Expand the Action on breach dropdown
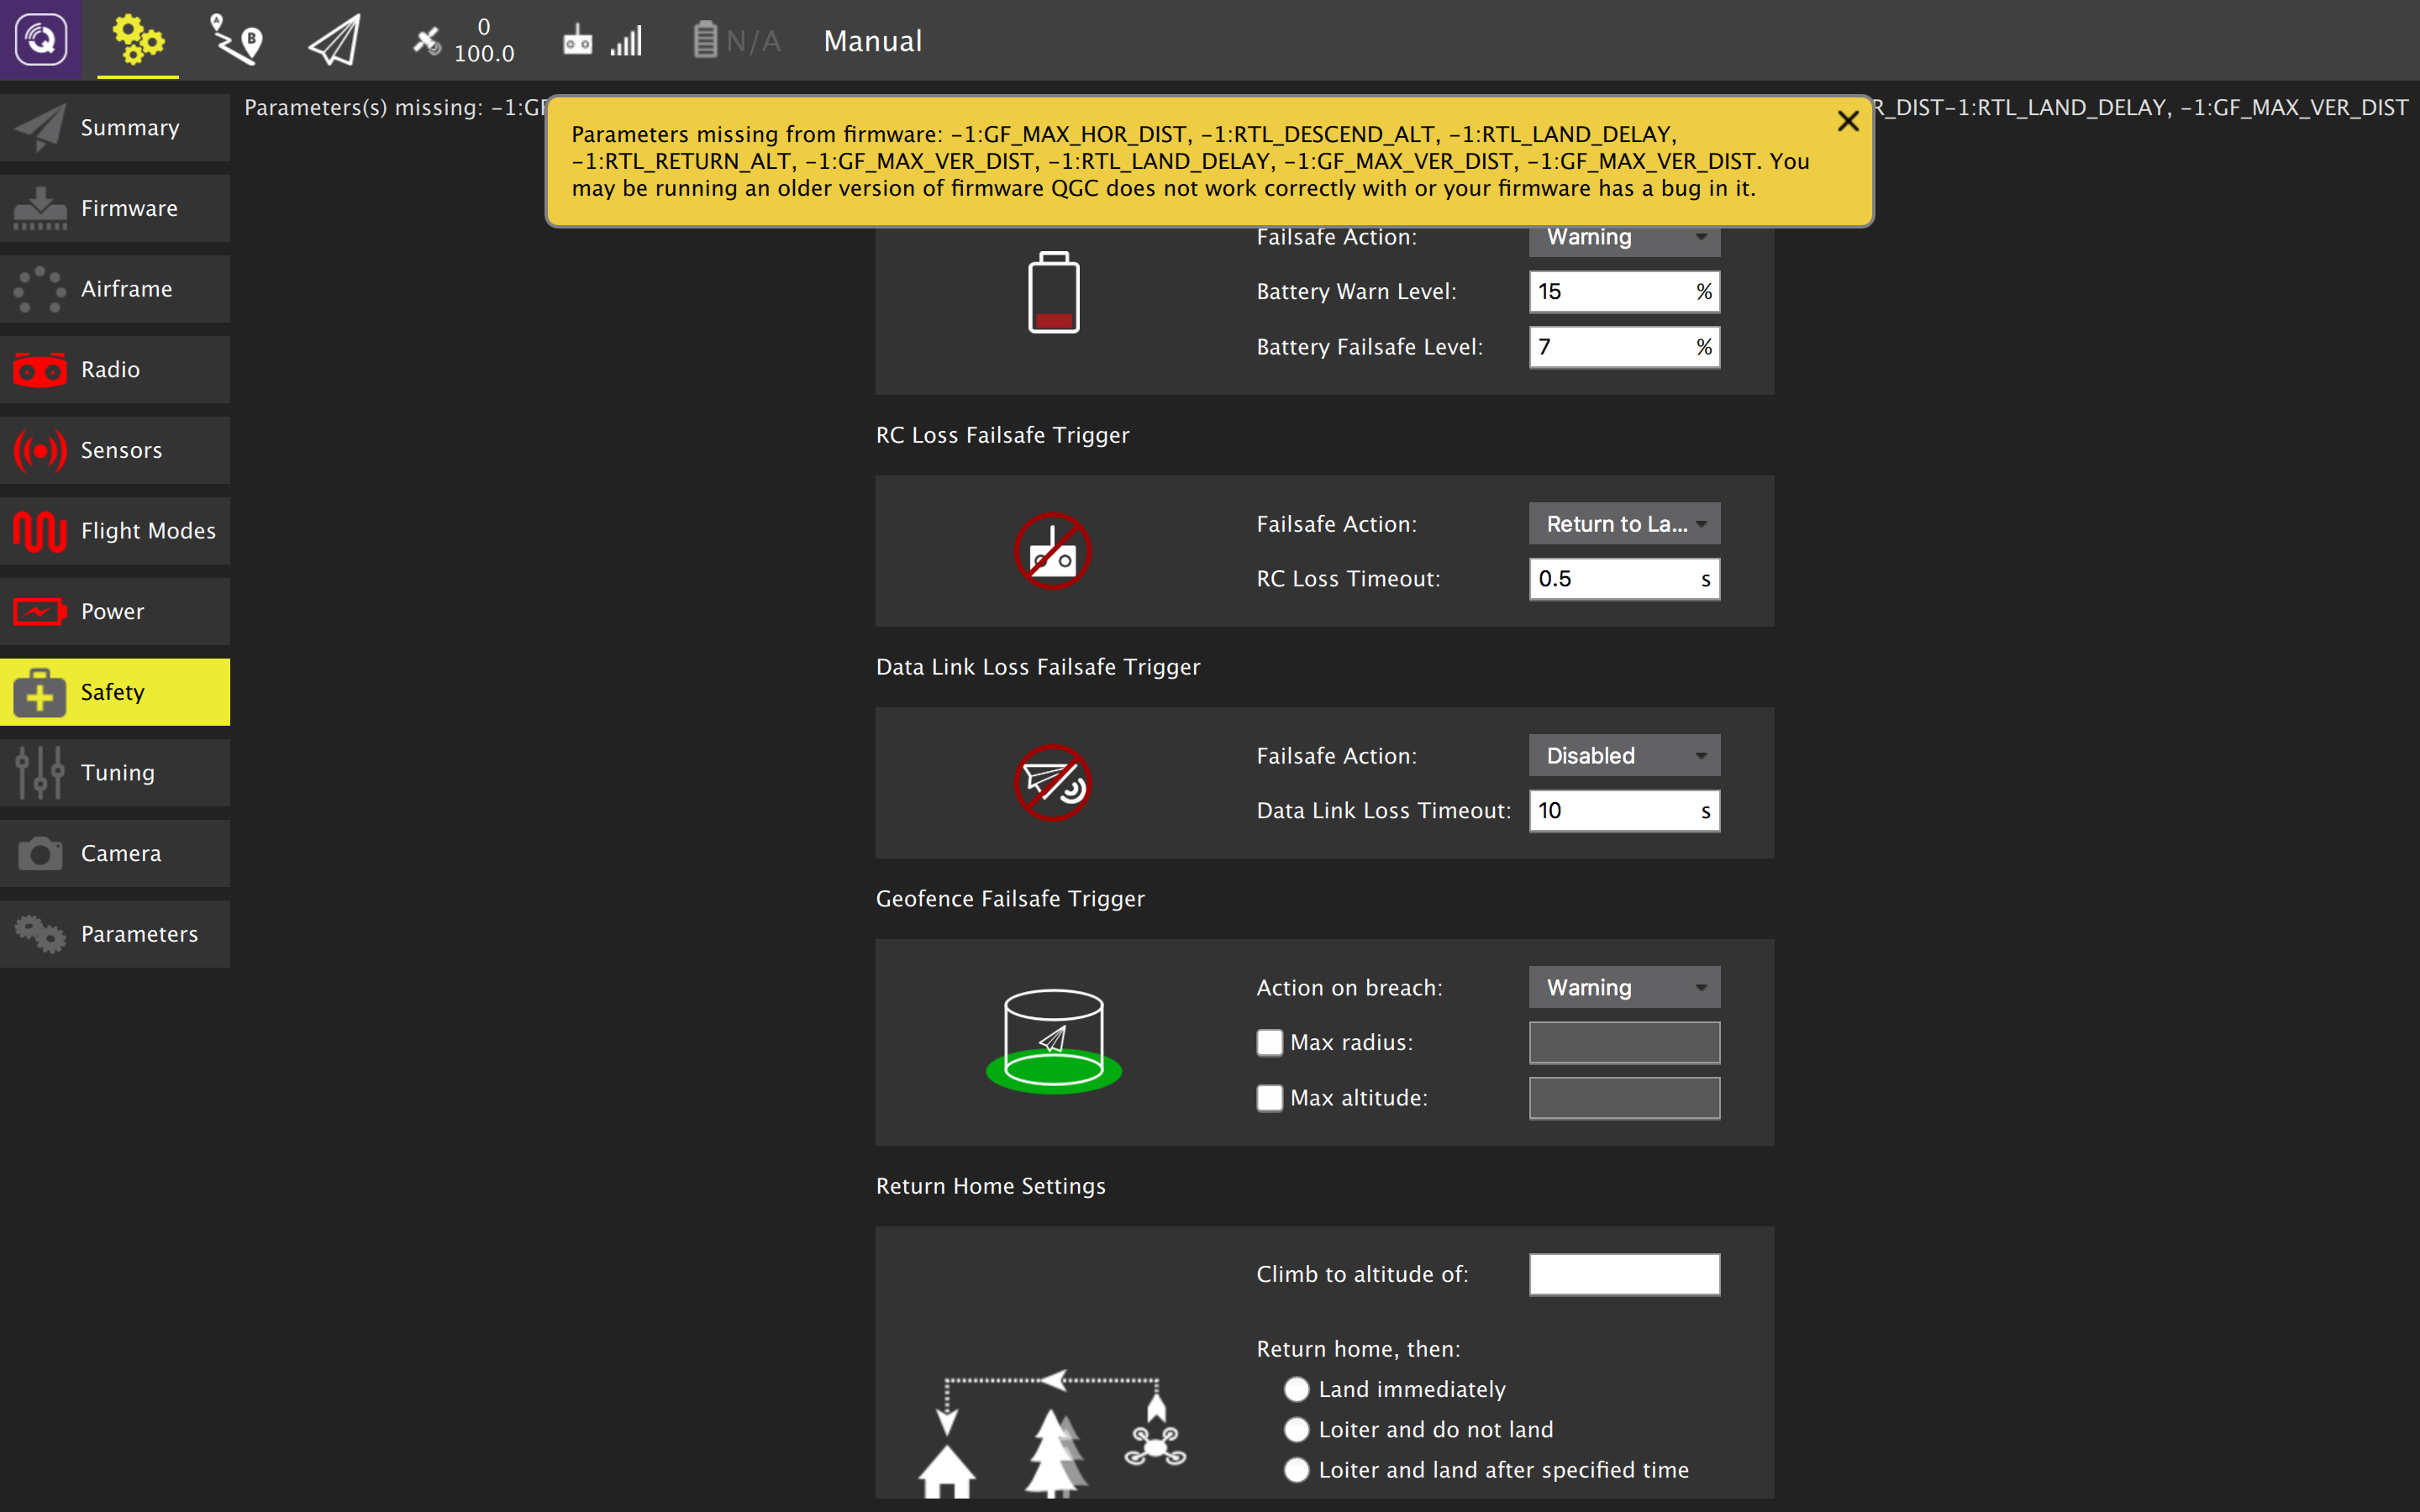 tap(1623, 988)
